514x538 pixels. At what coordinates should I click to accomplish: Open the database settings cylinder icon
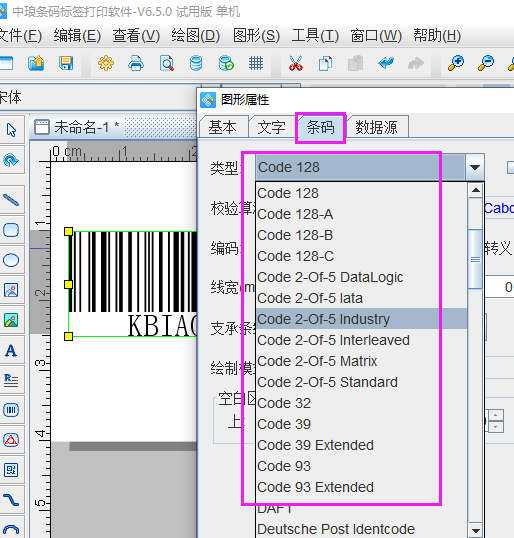click(x=196, y=63)
